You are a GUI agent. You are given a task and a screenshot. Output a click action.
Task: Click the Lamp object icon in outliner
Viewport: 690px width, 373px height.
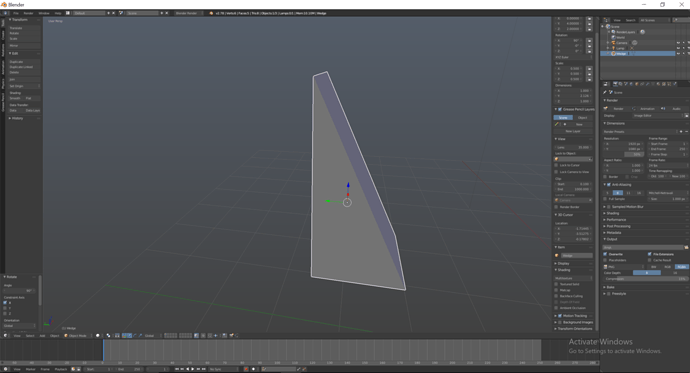613,48
